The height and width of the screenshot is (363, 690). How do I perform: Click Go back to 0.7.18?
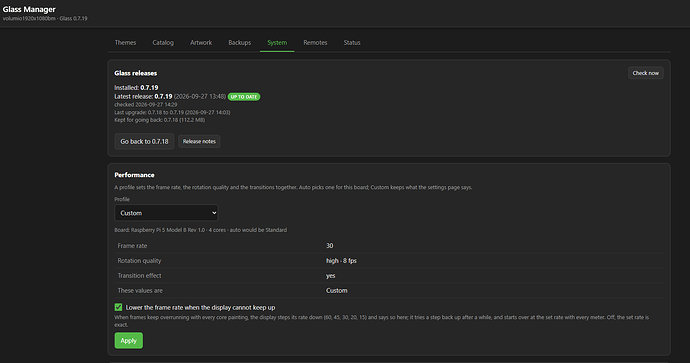(144, 141)
